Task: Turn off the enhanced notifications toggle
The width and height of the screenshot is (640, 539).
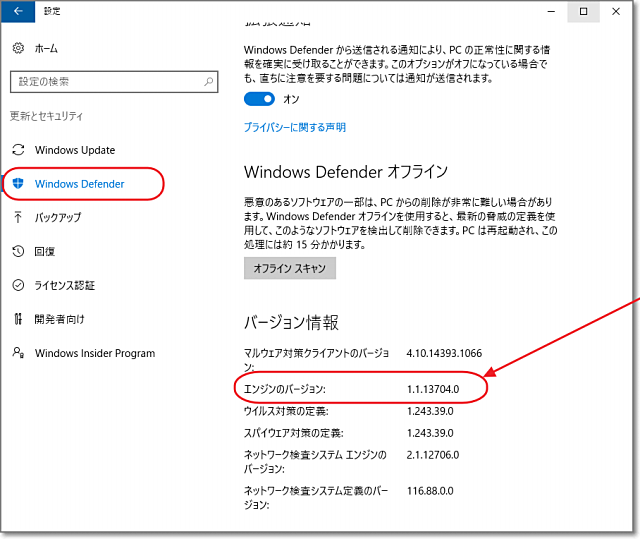Action: pyautogui.click(x=259, y=99)
